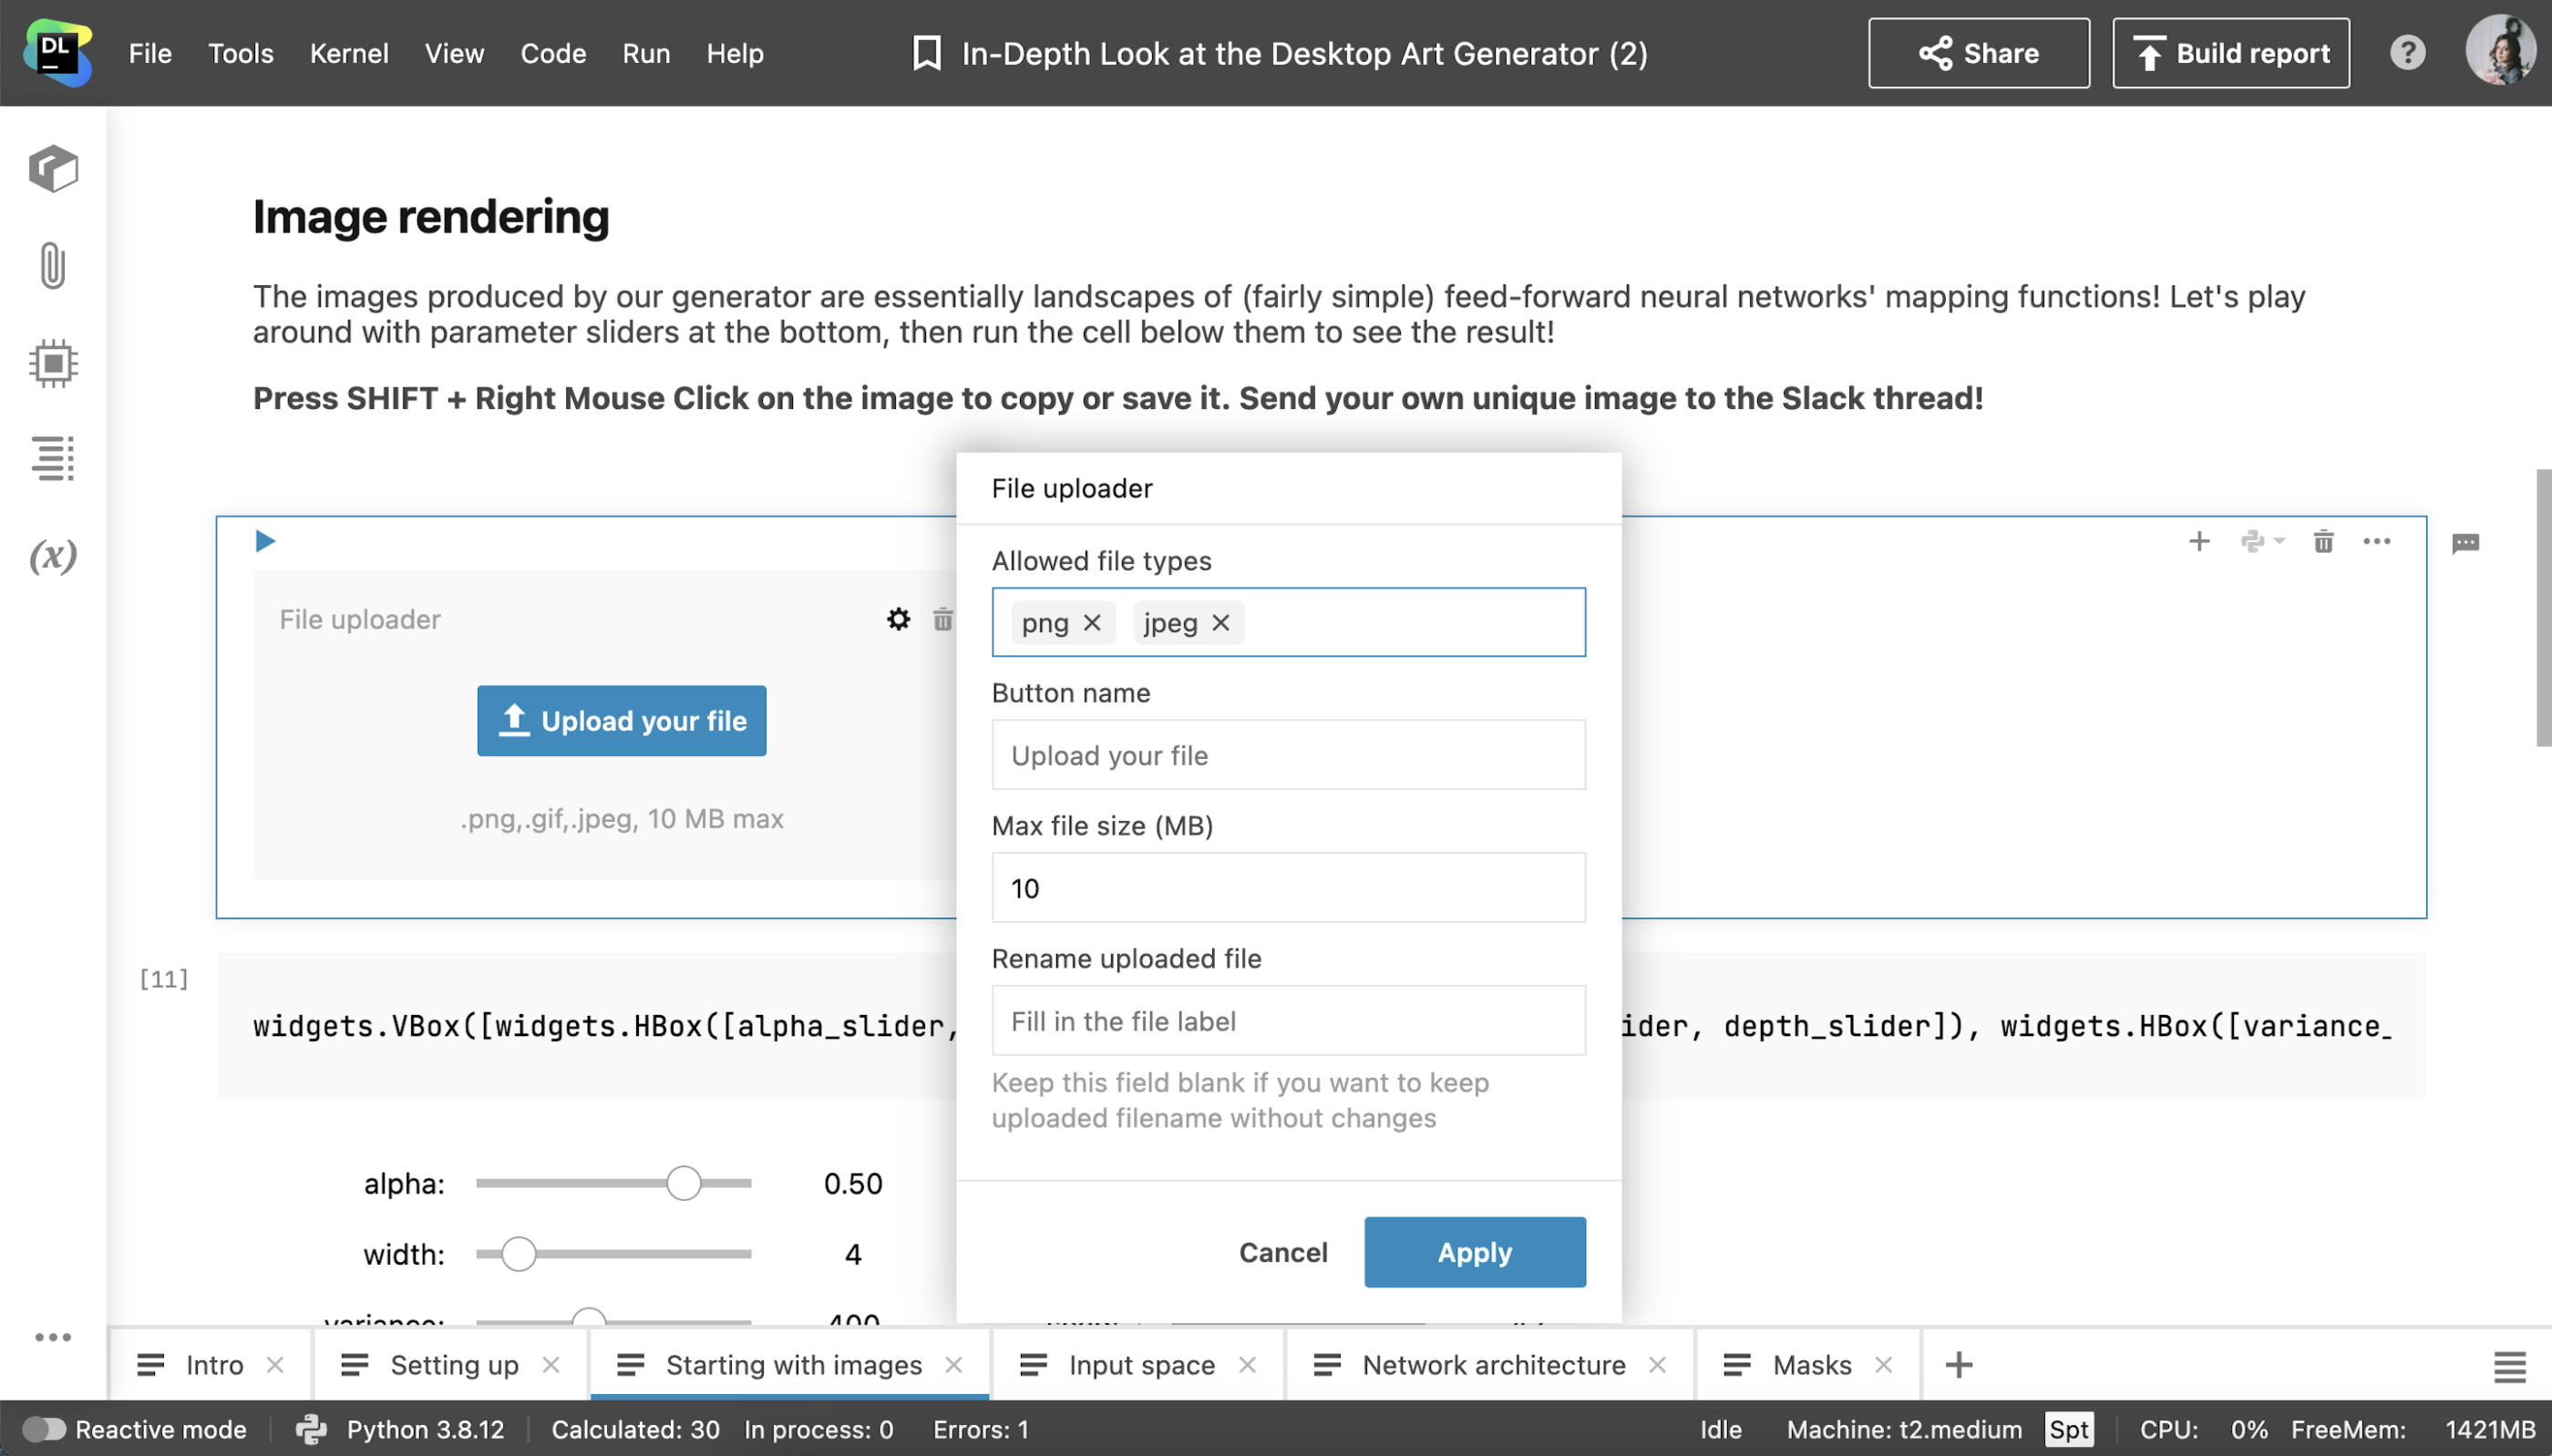Click the File uploader settings gear
Viewport: 2552px width, 1456px height.
point(898,619)
